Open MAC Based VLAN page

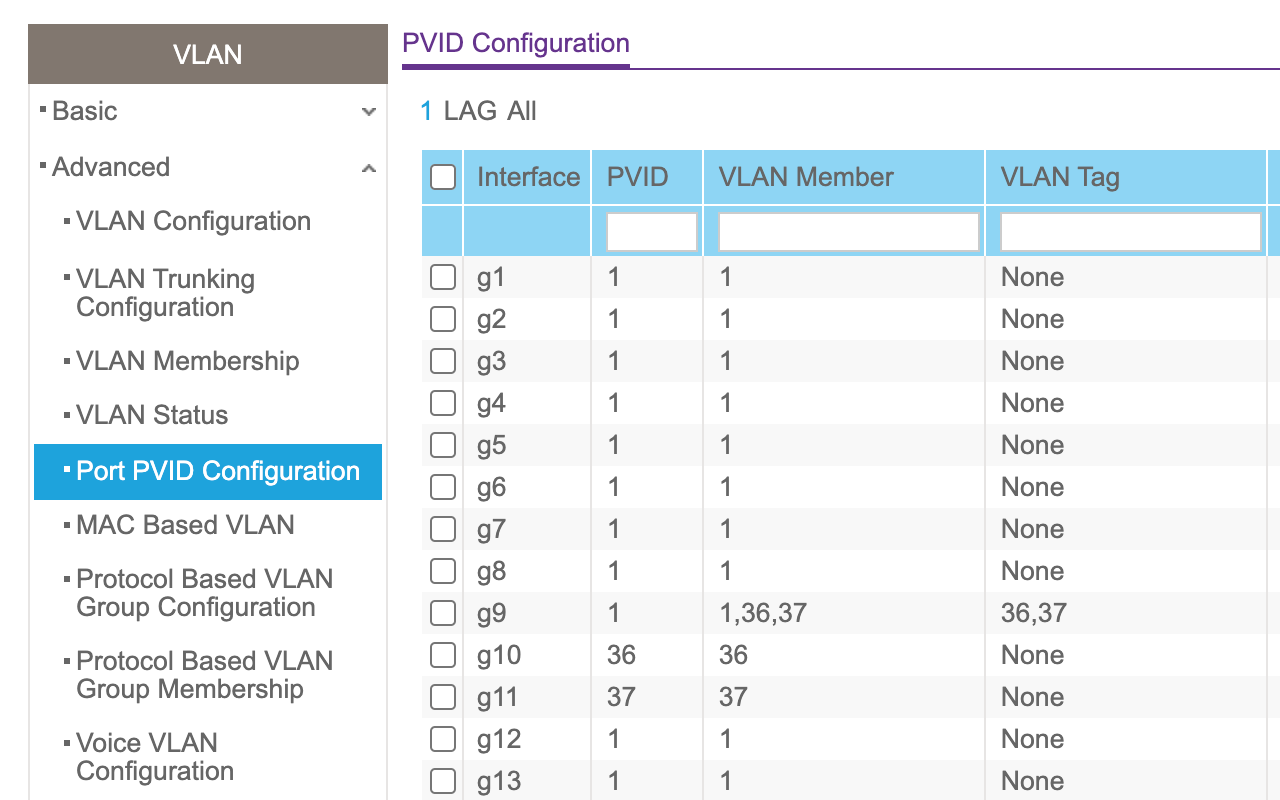point(185,525)
